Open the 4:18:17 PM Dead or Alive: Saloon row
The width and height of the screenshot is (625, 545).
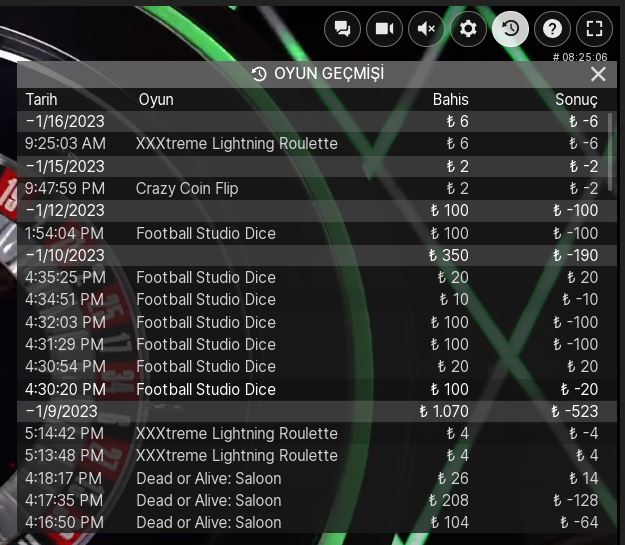317,478
